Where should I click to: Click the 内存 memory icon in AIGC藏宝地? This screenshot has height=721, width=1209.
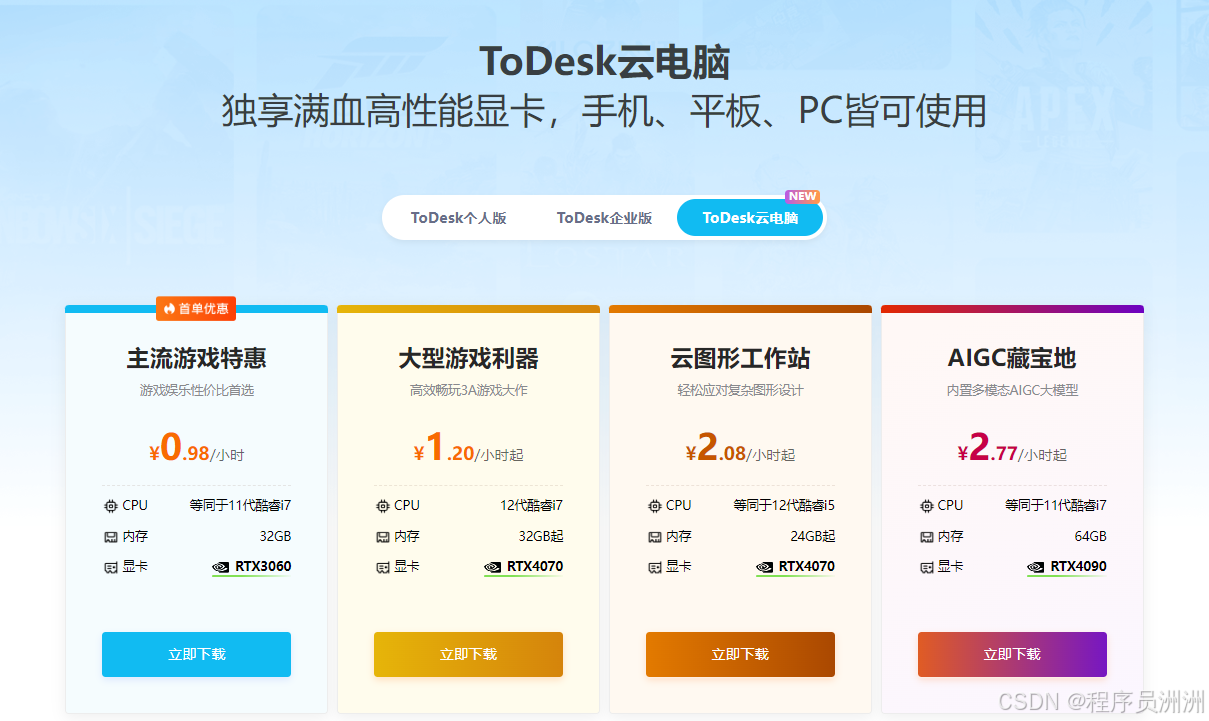pos(926,537)
